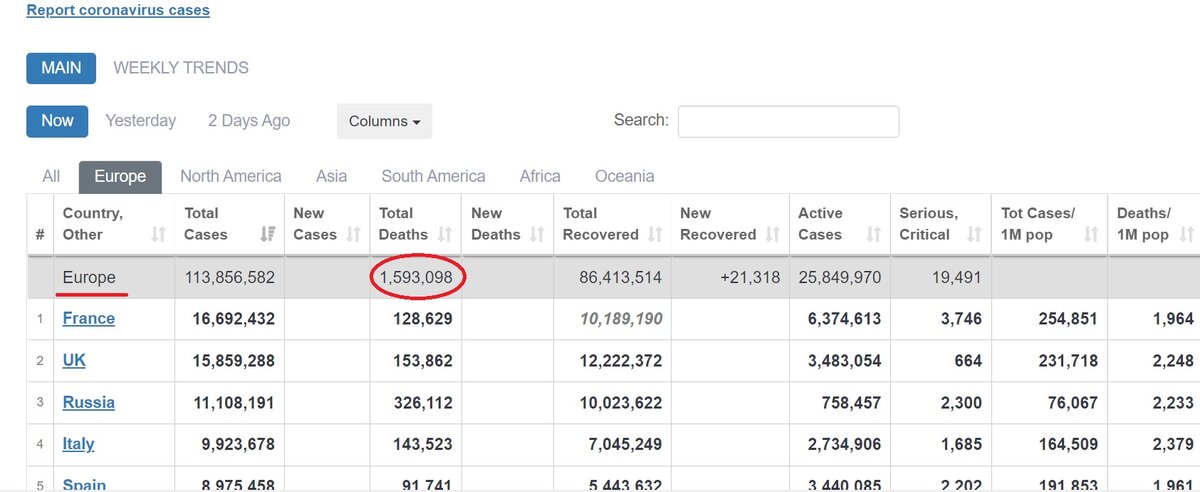Sort by Total Recovered column arrows
This screenshot has width=1200, height=492.
coord(655,234)
